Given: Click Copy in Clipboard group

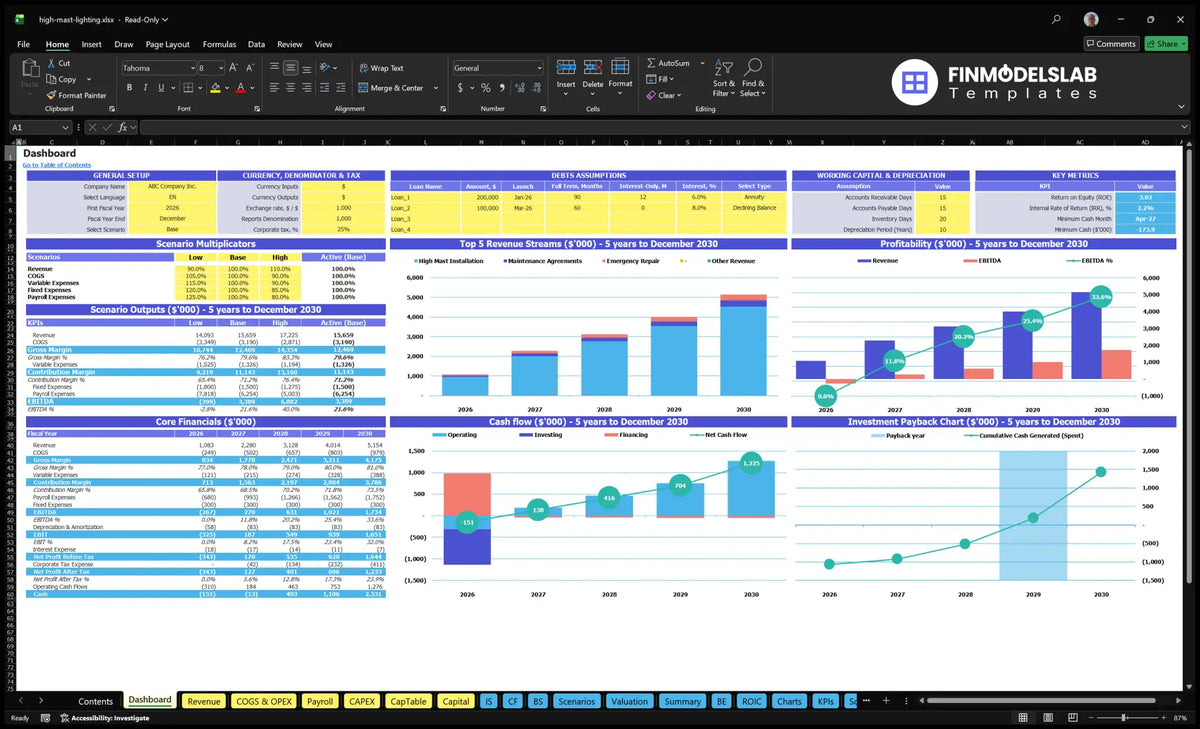Looking at the screenshot, I should [62, 79].
